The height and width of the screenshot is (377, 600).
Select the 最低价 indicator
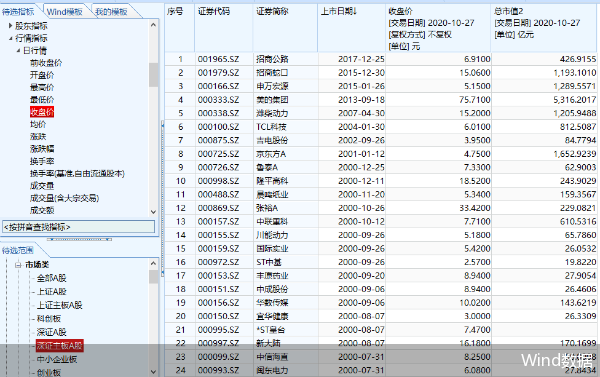tap(42, 100)
